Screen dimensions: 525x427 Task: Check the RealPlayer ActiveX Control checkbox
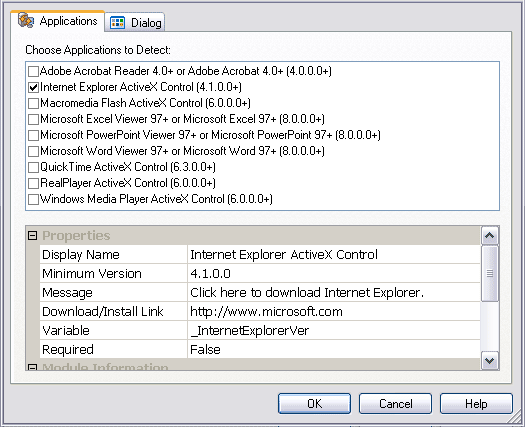[33, 183]
